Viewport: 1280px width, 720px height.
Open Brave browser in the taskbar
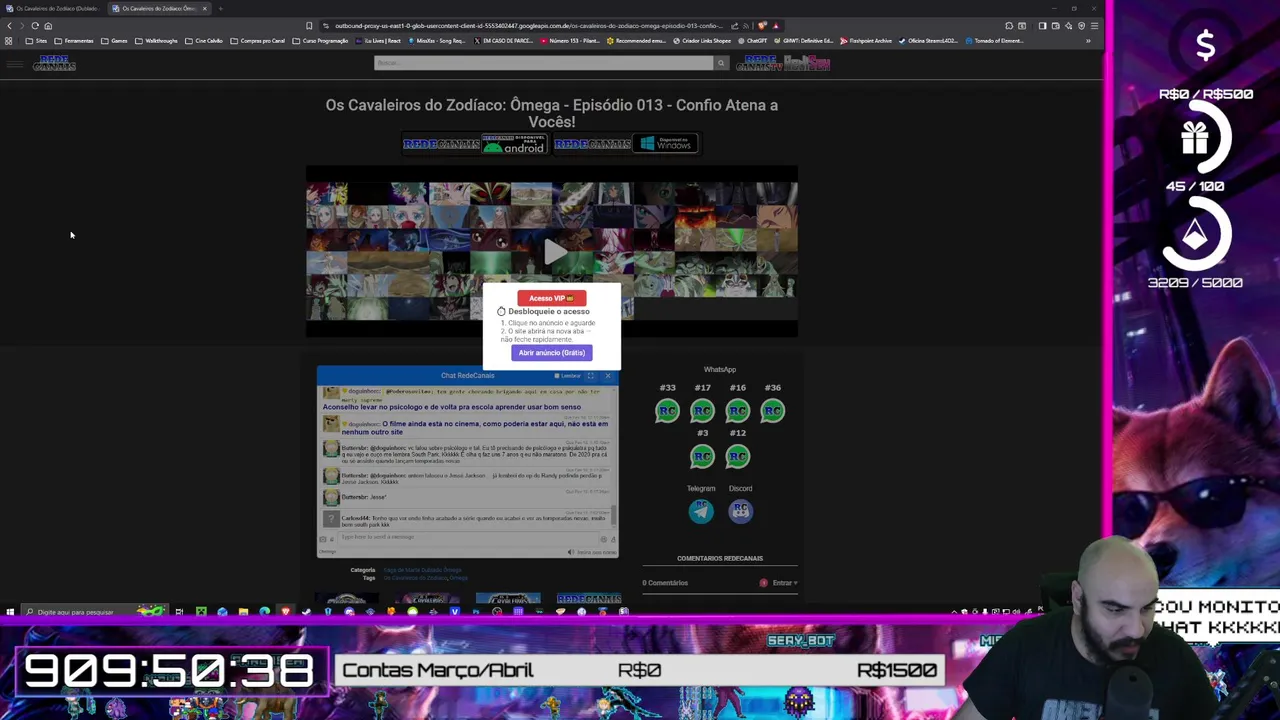[x=285, y=611]
